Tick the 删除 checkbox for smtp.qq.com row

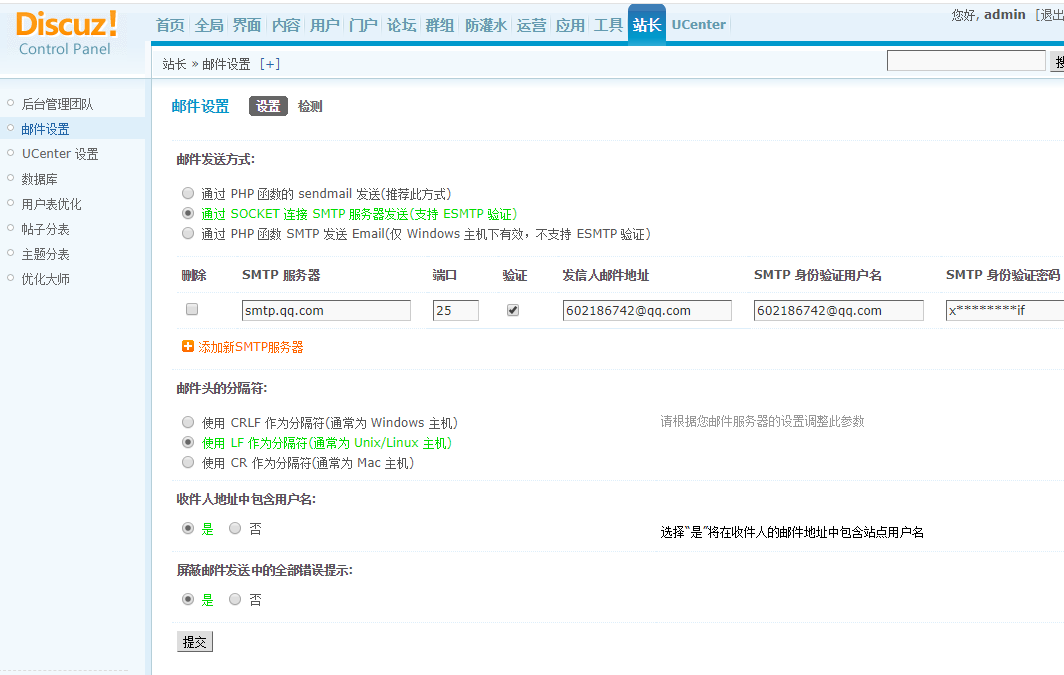pos(192,310)
